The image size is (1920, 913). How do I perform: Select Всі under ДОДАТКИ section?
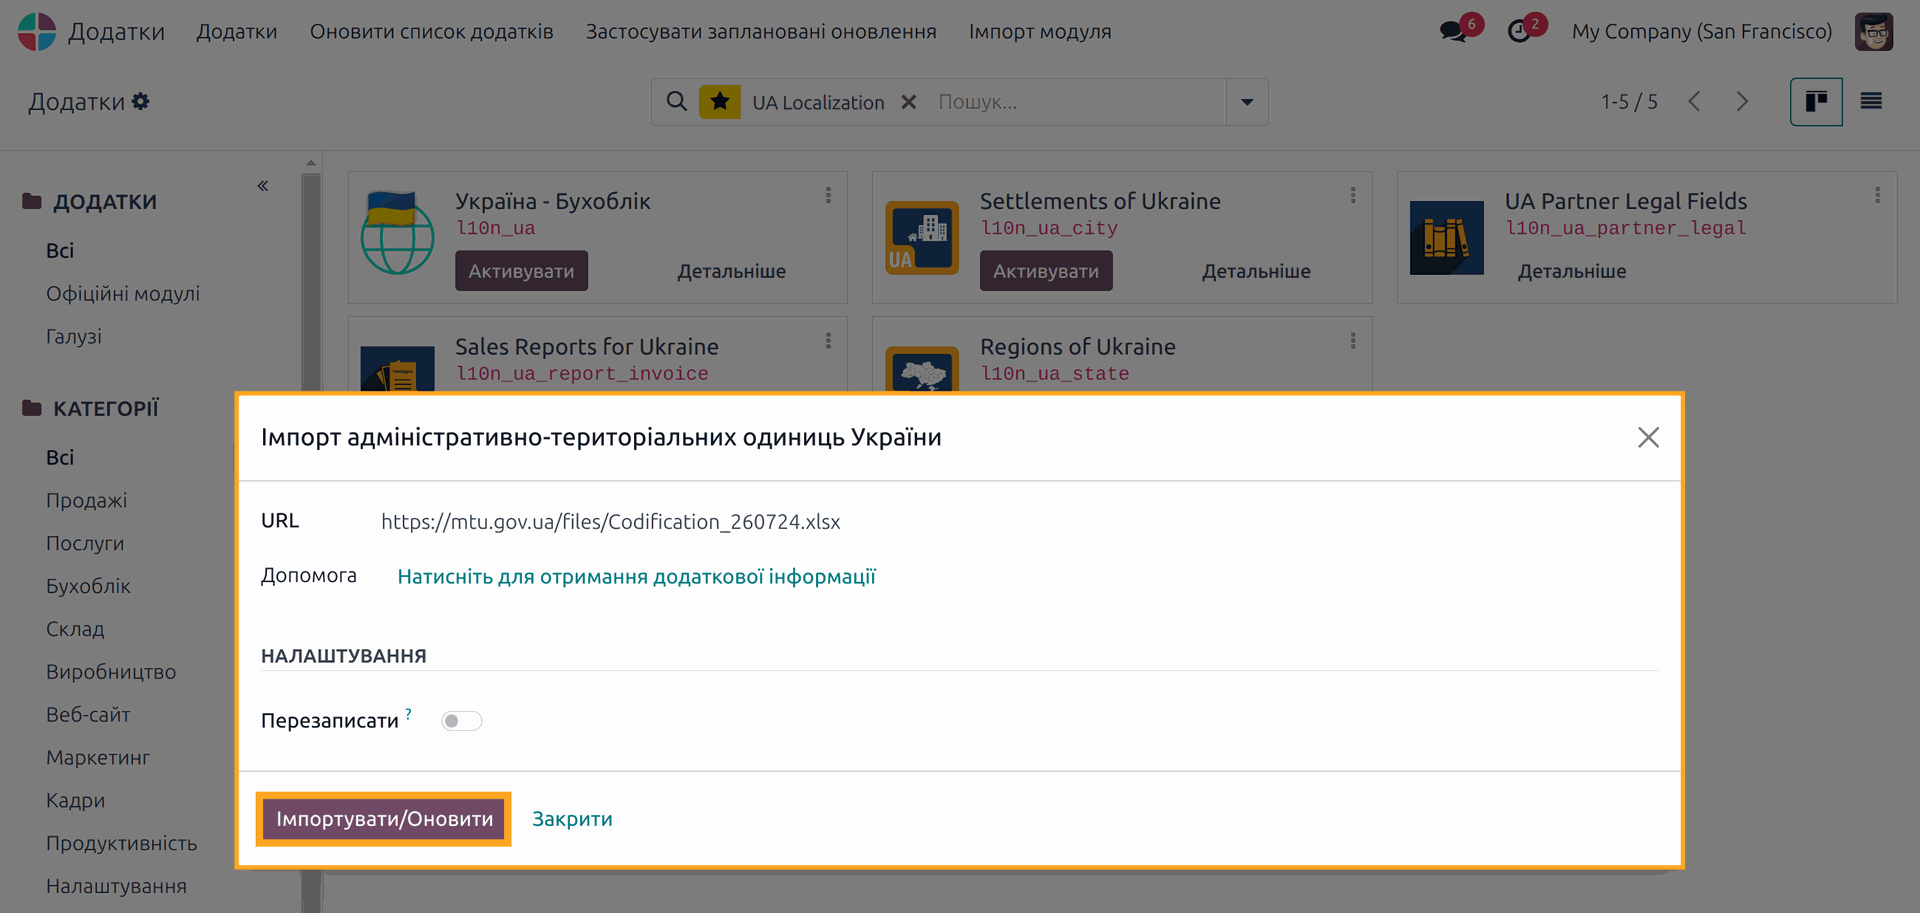tap(60, 250)
